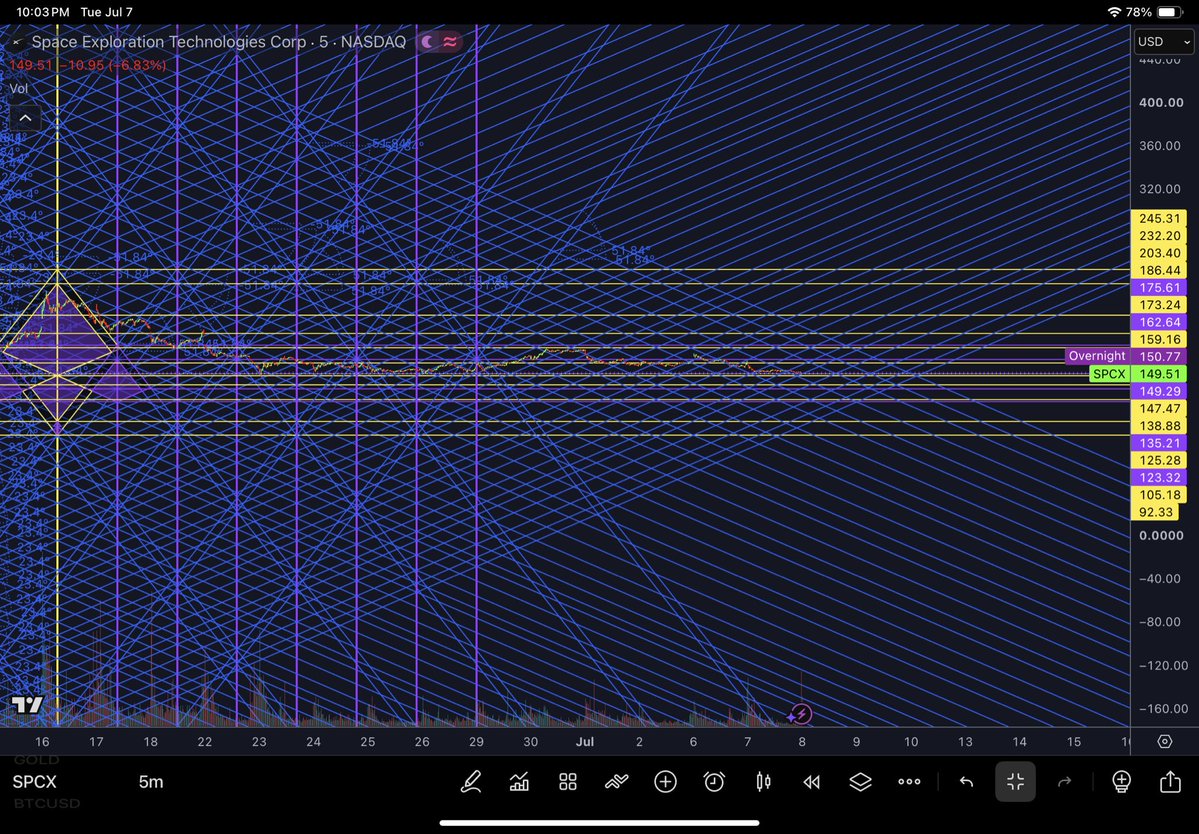
Task: Tap the 0.0000 price scale value
Action: click(x=1161, y=535)
